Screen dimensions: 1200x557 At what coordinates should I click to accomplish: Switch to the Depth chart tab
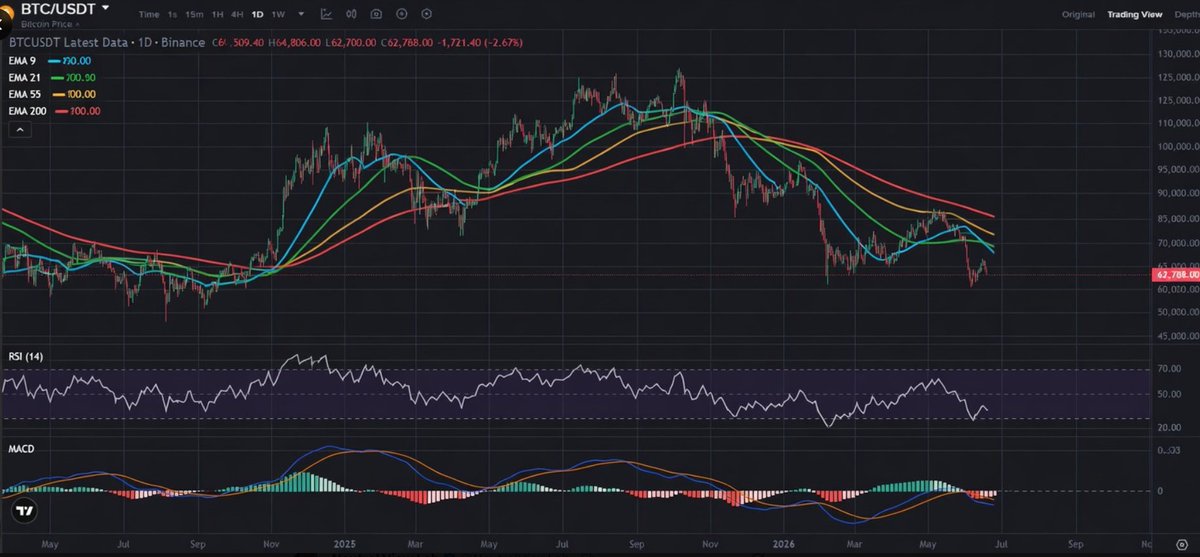pos(1186,15)
